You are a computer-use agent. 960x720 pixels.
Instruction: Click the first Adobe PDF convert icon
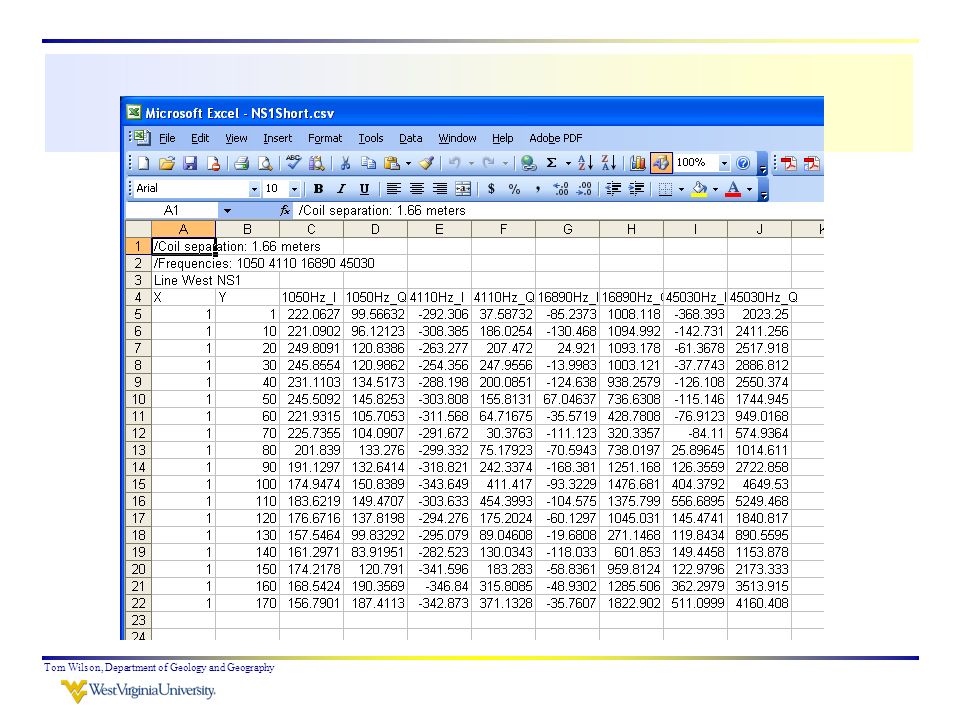coord(789,163)
